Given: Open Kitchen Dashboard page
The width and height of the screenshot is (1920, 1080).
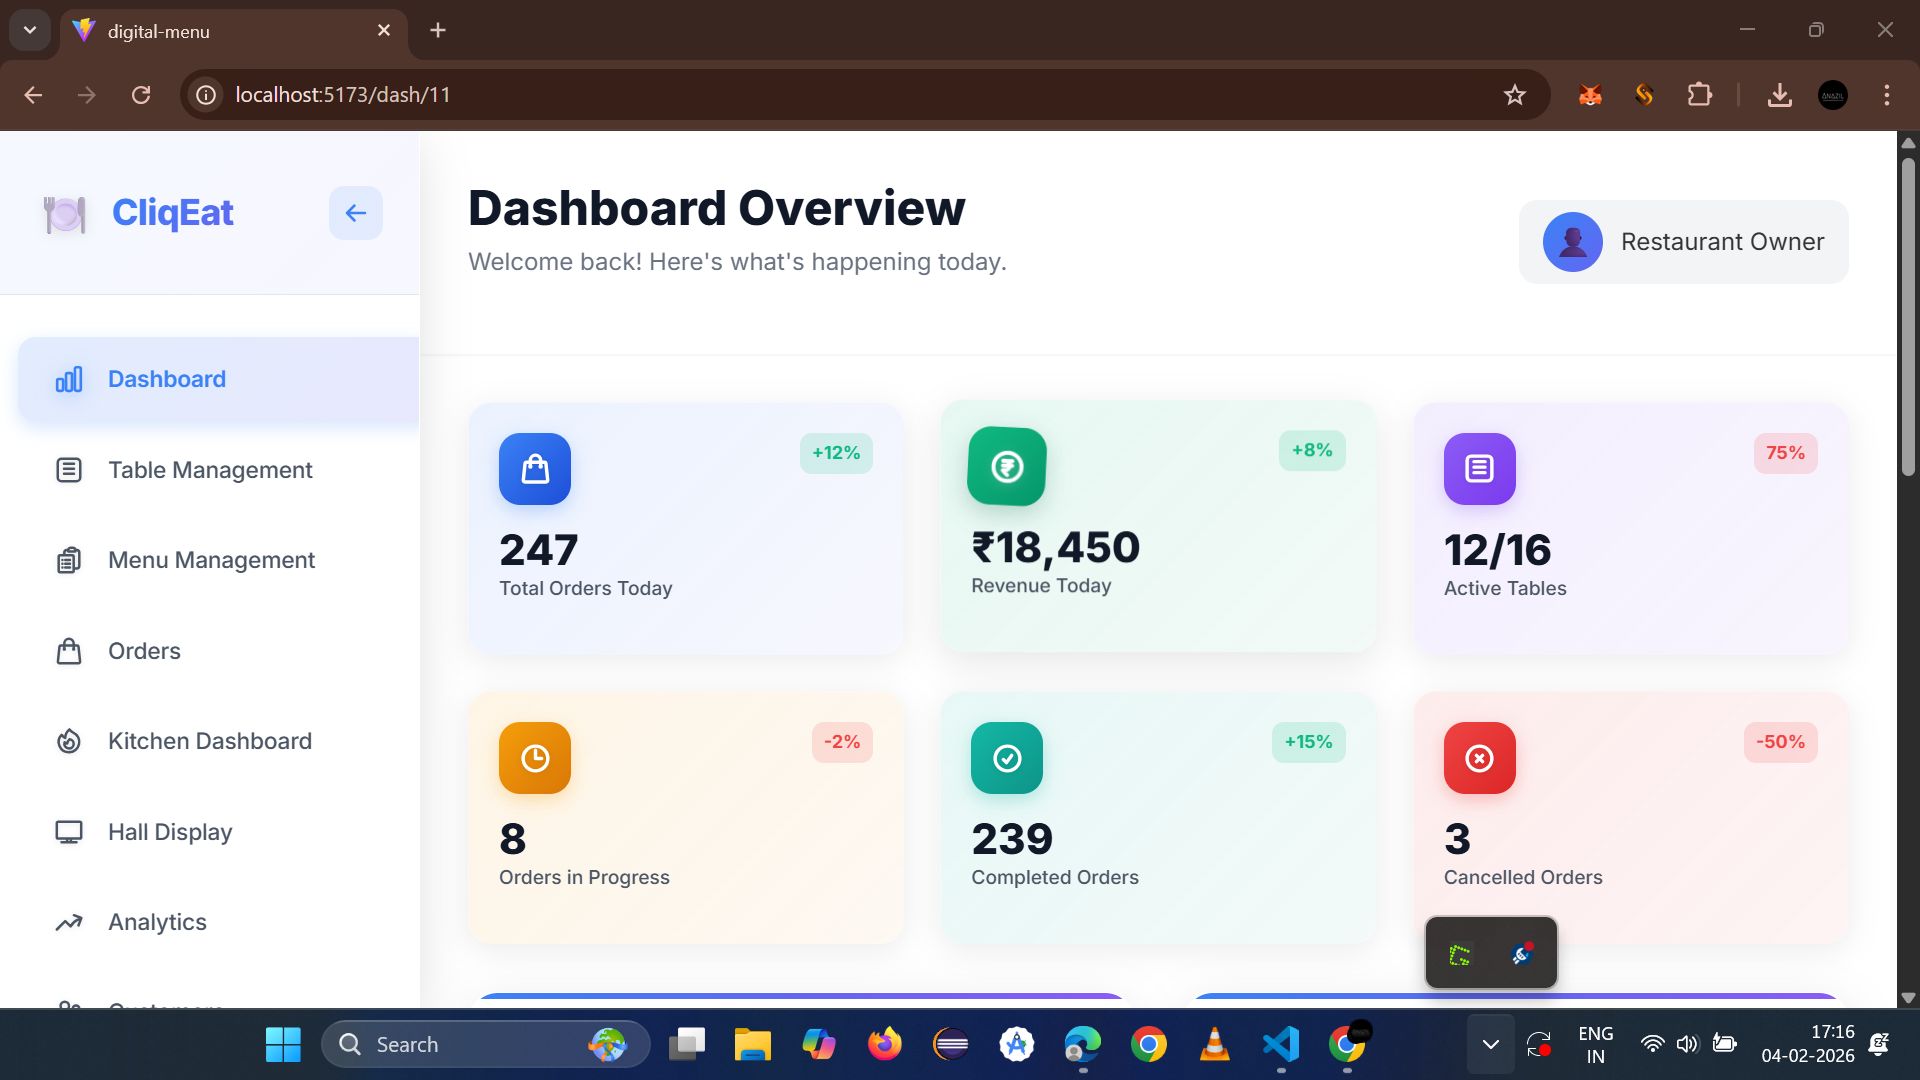Looking at the screenshot, I should (218, 741).
